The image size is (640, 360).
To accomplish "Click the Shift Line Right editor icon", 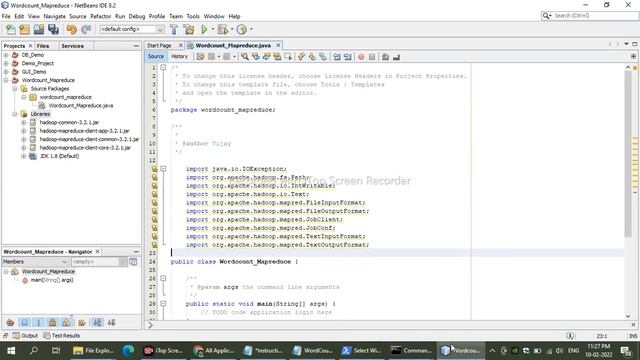I will point(348,57).
